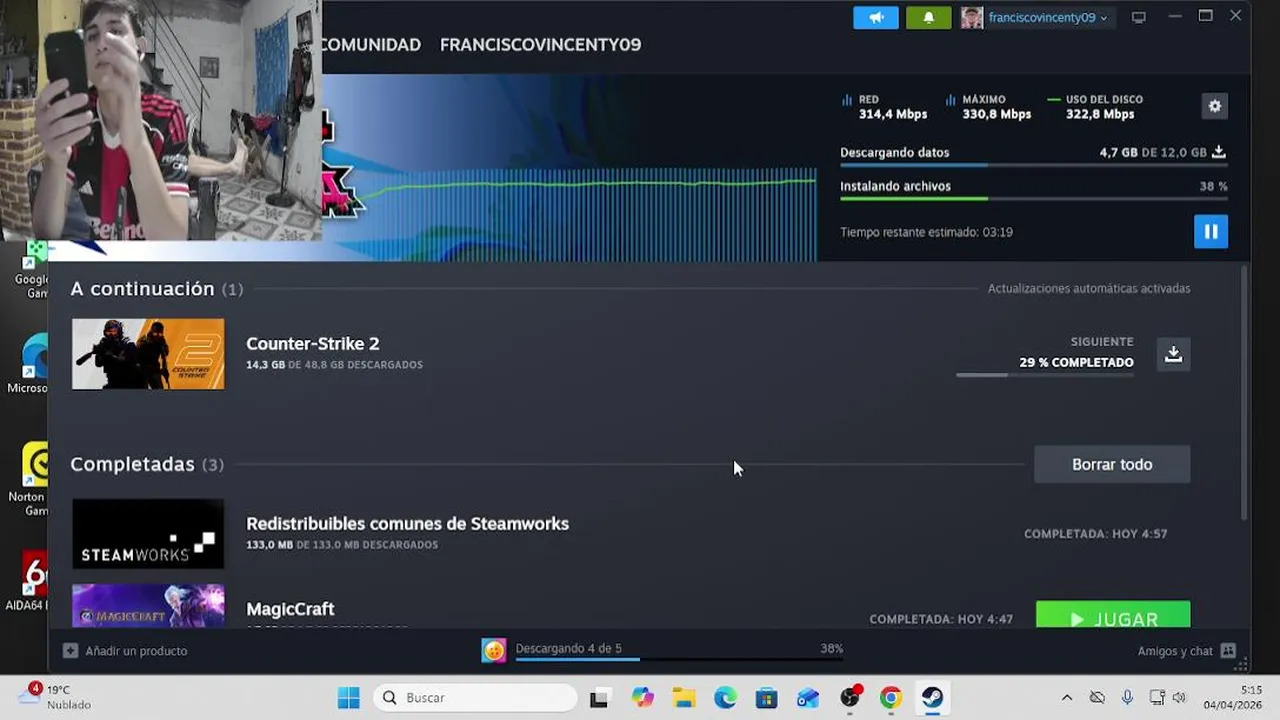
Task: Open Steamworks redistributables thumbnail
Action: click(x=148, y=534)
